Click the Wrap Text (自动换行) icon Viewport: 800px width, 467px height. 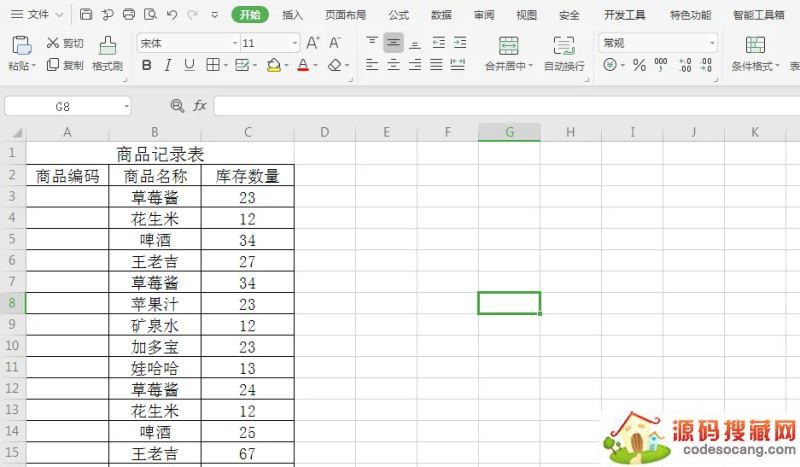click(564, 45)
